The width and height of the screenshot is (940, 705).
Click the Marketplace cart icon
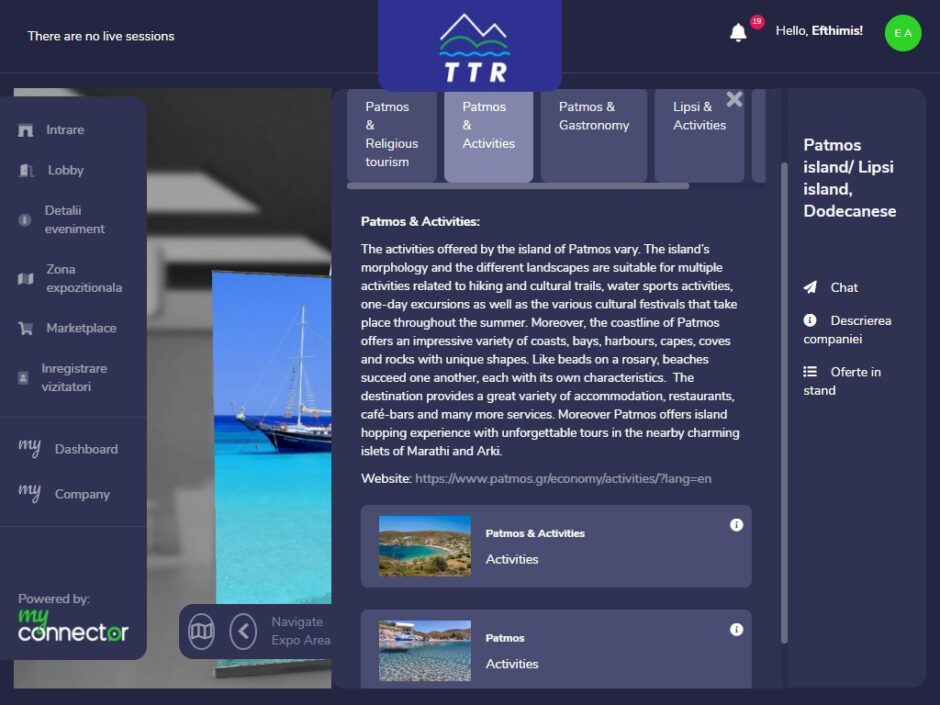coord(25,329)
